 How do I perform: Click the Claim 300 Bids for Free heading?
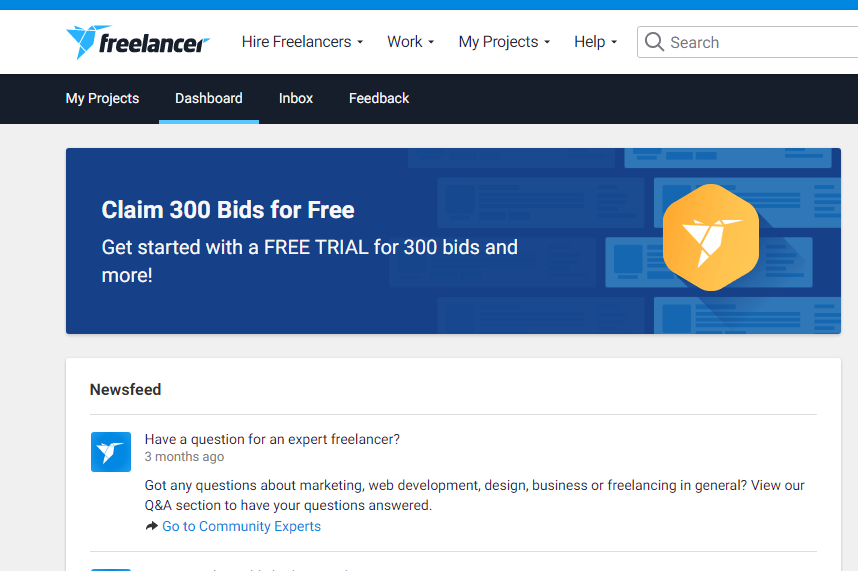tap(228, 210)
